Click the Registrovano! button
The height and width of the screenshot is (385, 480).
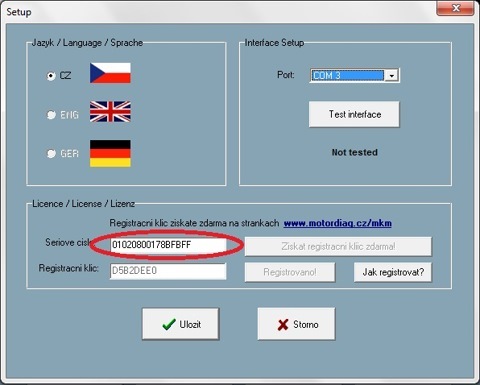[290, 272]
